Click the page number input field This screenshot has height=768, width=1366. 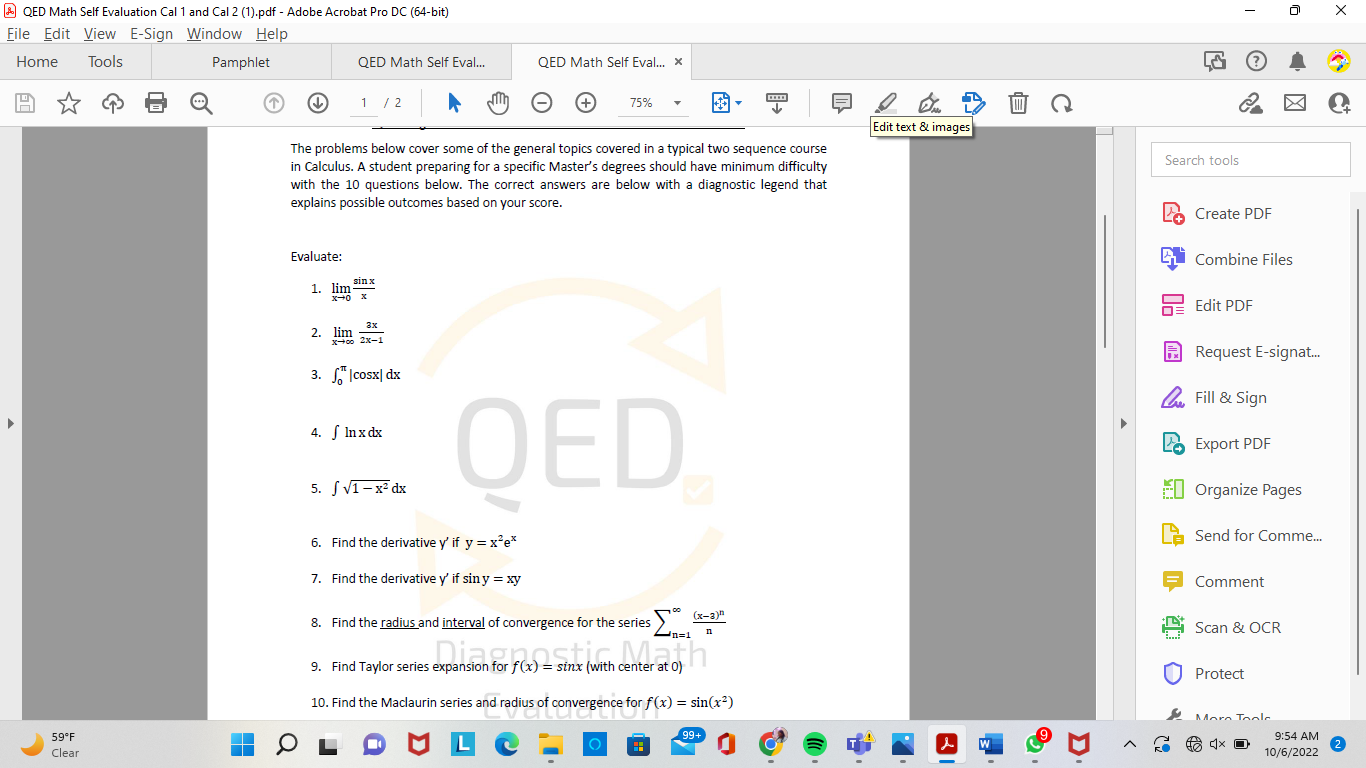[364, 103]
